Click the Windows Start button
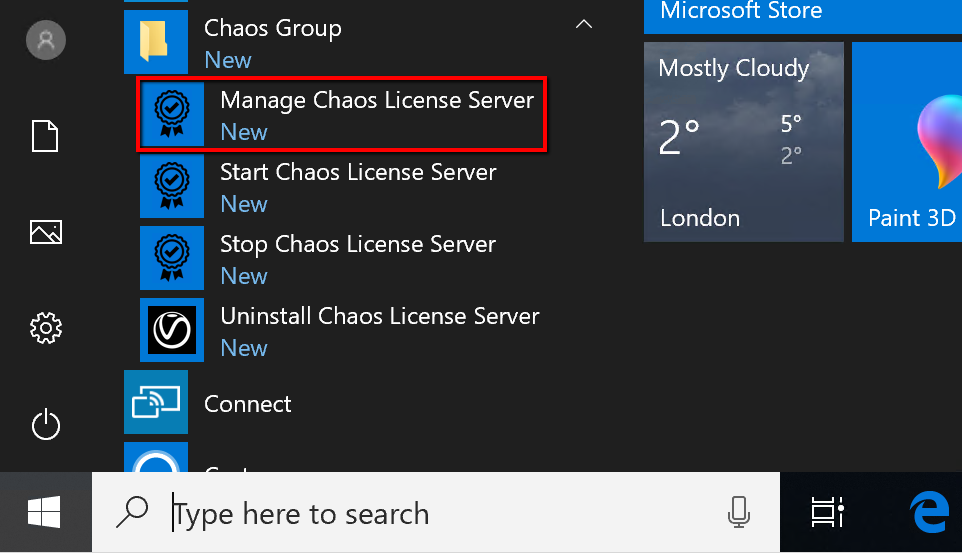Image resolution: width=962 pixels, height=553 pixels. pos(45,513)
